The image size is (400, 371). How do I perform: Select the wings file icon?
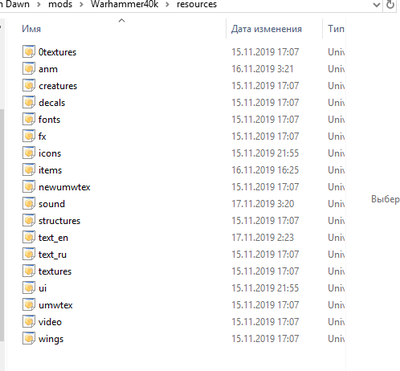(29, 339)
